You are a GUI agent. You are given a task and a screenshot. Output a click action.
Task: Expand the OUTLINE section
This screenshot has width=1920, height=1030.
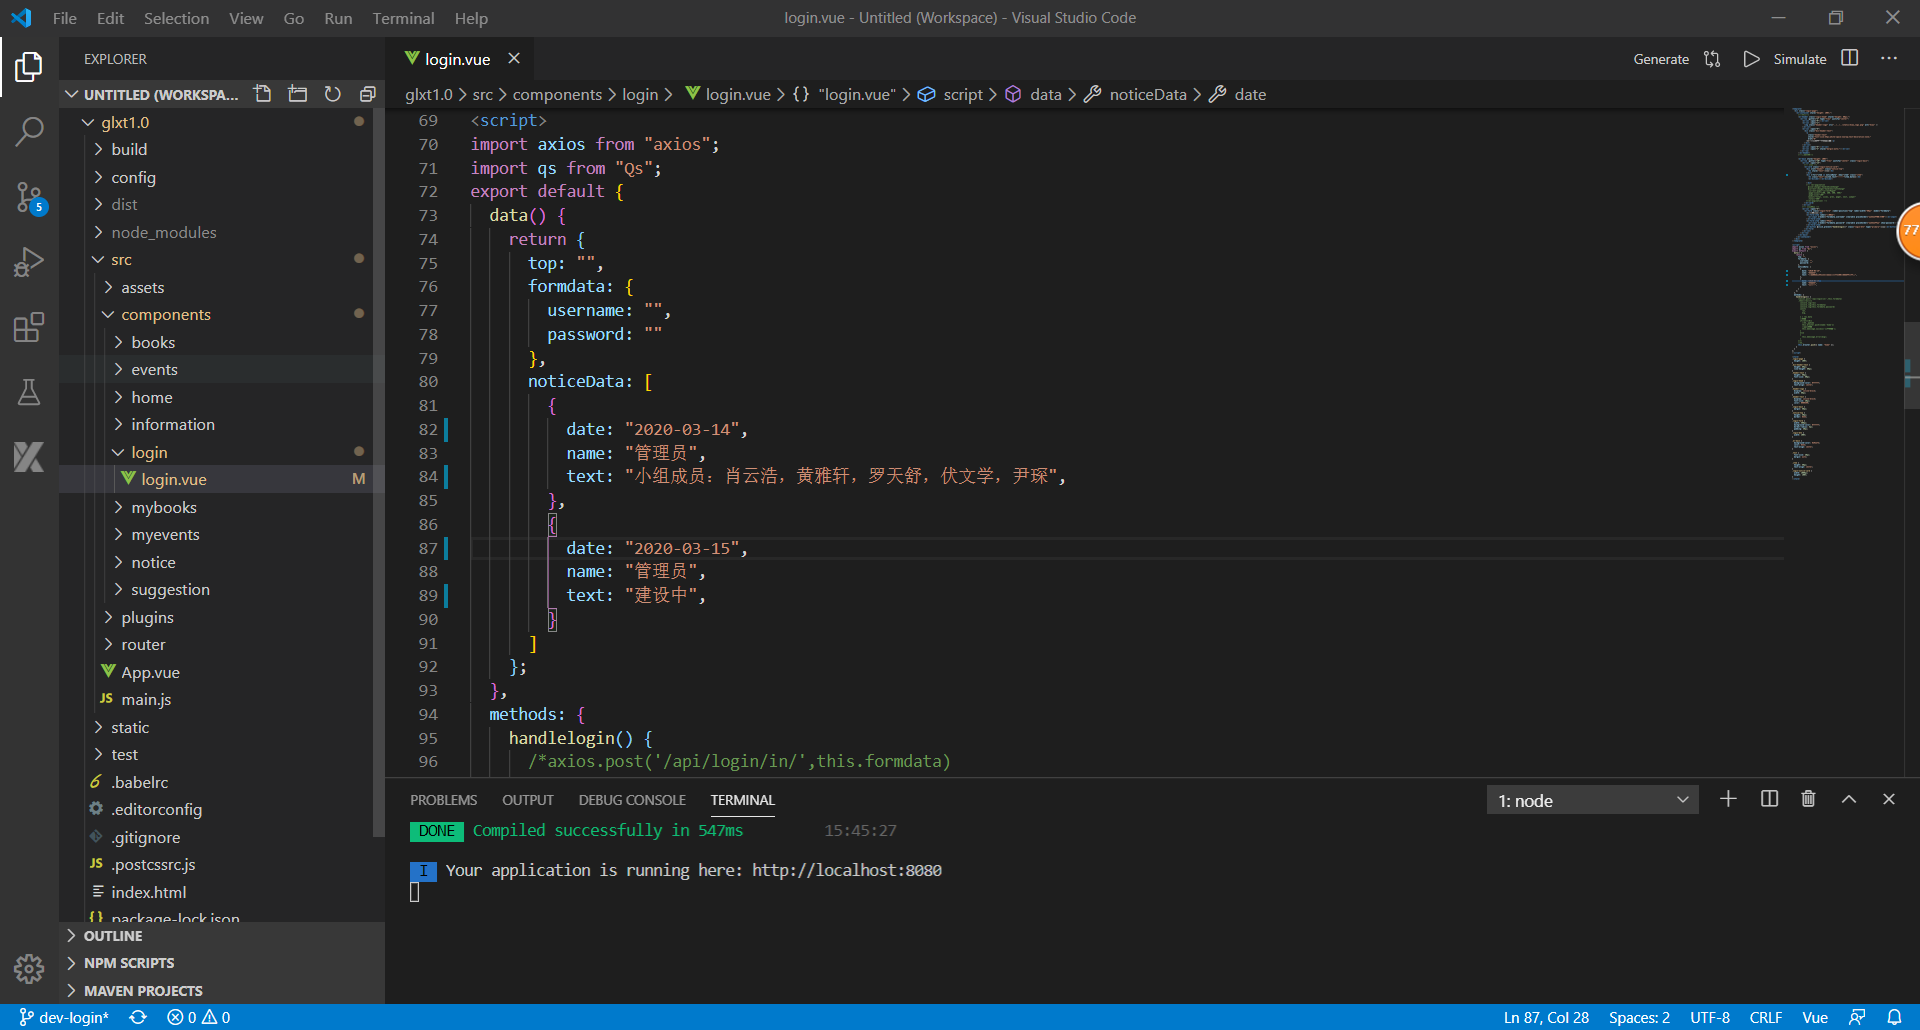113,936
